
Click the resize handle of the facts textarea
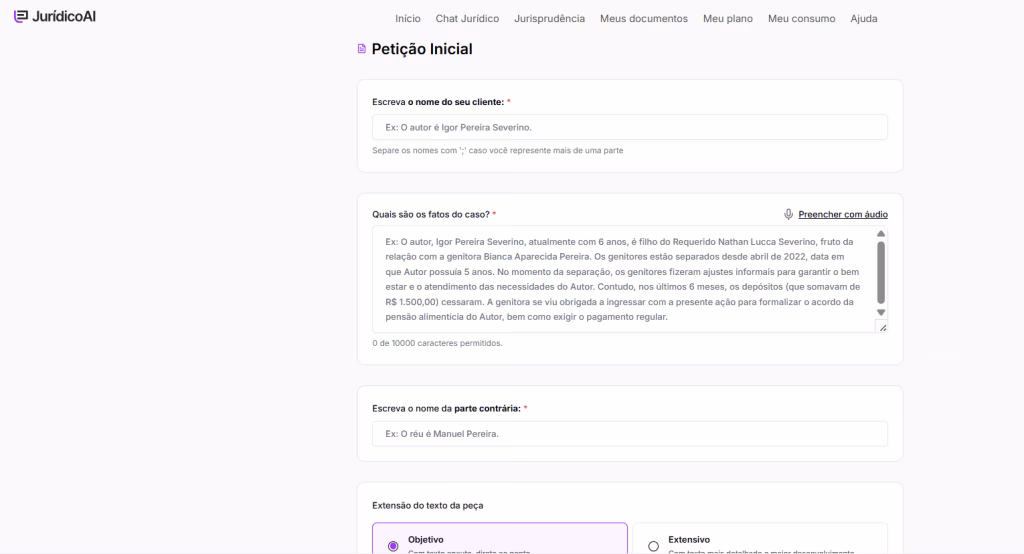(x=882, y=328)
